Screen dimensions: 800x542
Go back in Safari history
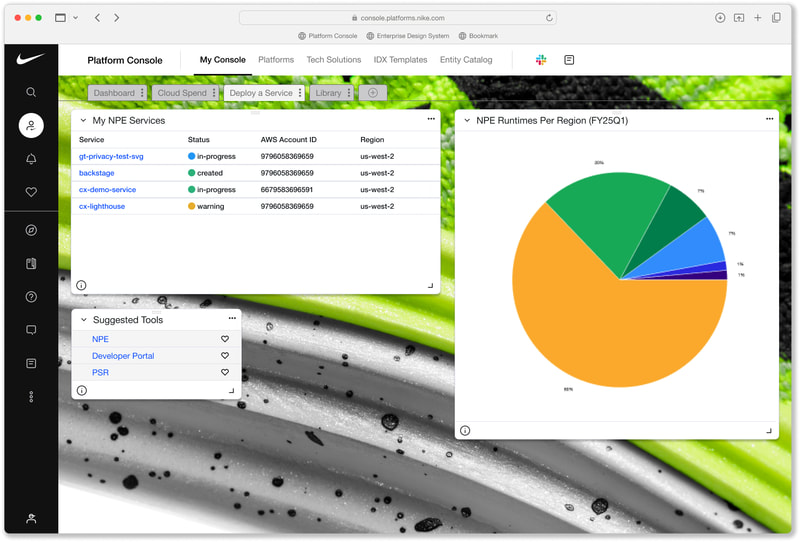pyautogui.click(x=97, y=17)
